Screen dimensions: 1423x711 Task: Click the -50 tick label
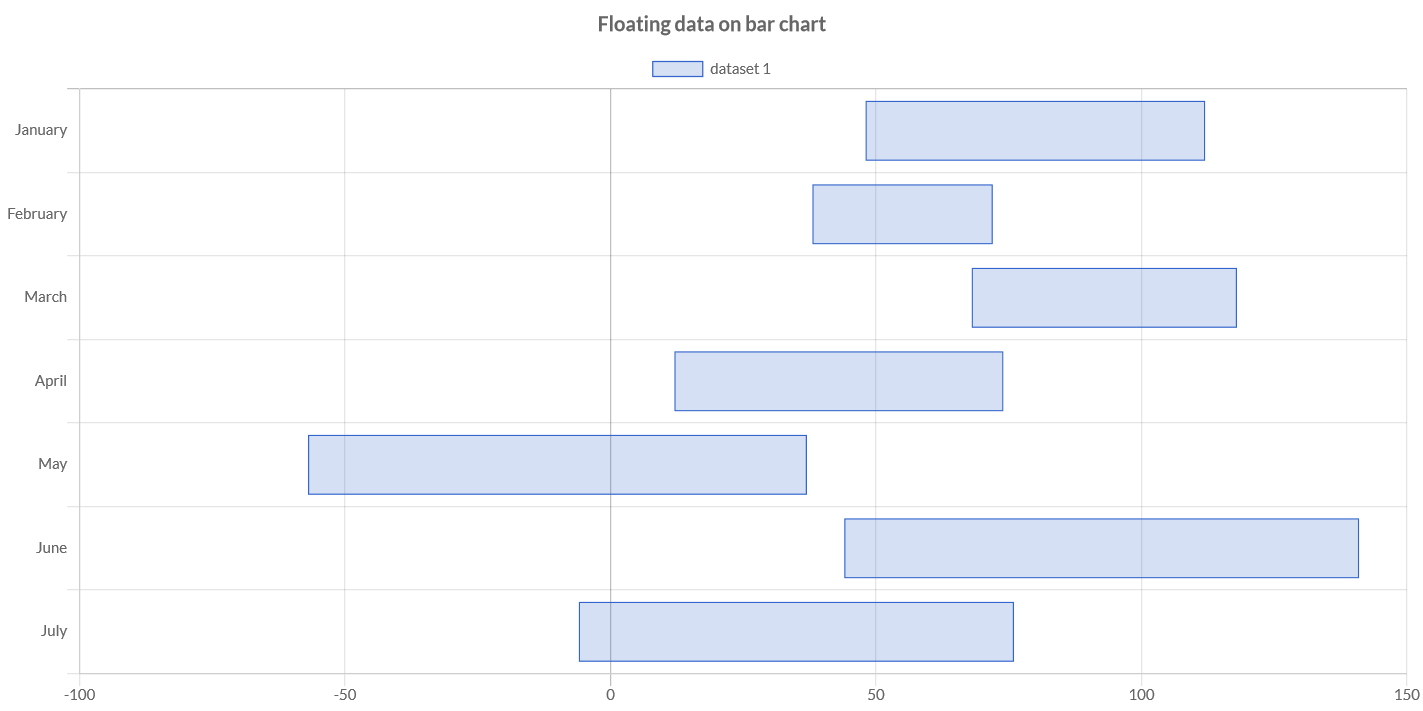tap(345, 694)
